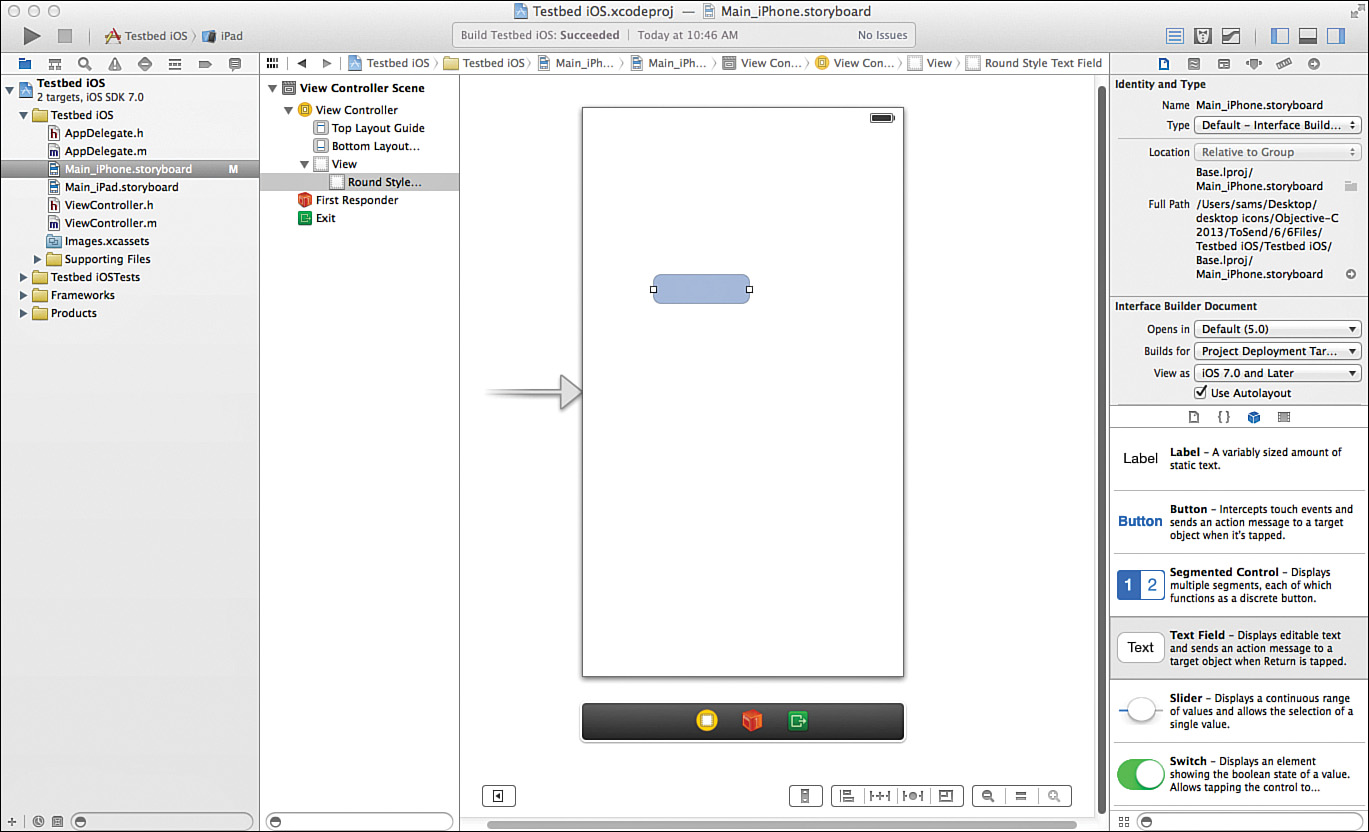This screenshot has width=1369, height=832.
Task: Show the Attributes inspector
Action: point(1254,63)
